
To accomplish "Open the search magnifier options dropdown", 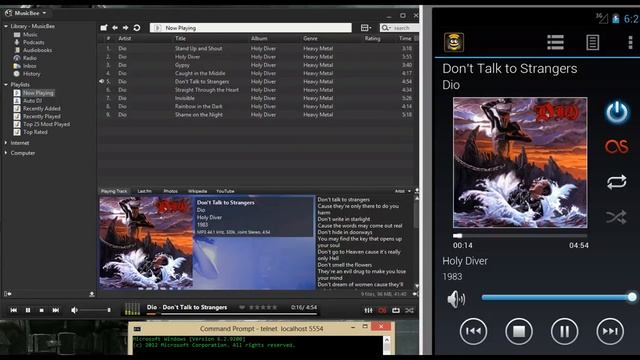I will [385, 28].
